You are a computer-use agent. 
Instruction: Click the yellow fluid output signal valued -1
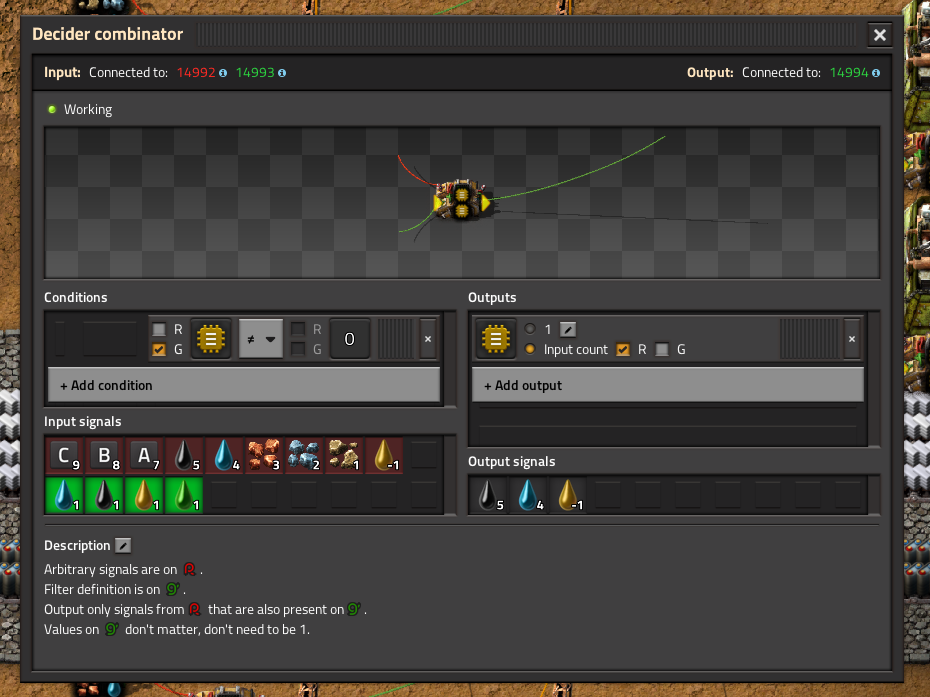pyautogui.click(x=568, y=495)
